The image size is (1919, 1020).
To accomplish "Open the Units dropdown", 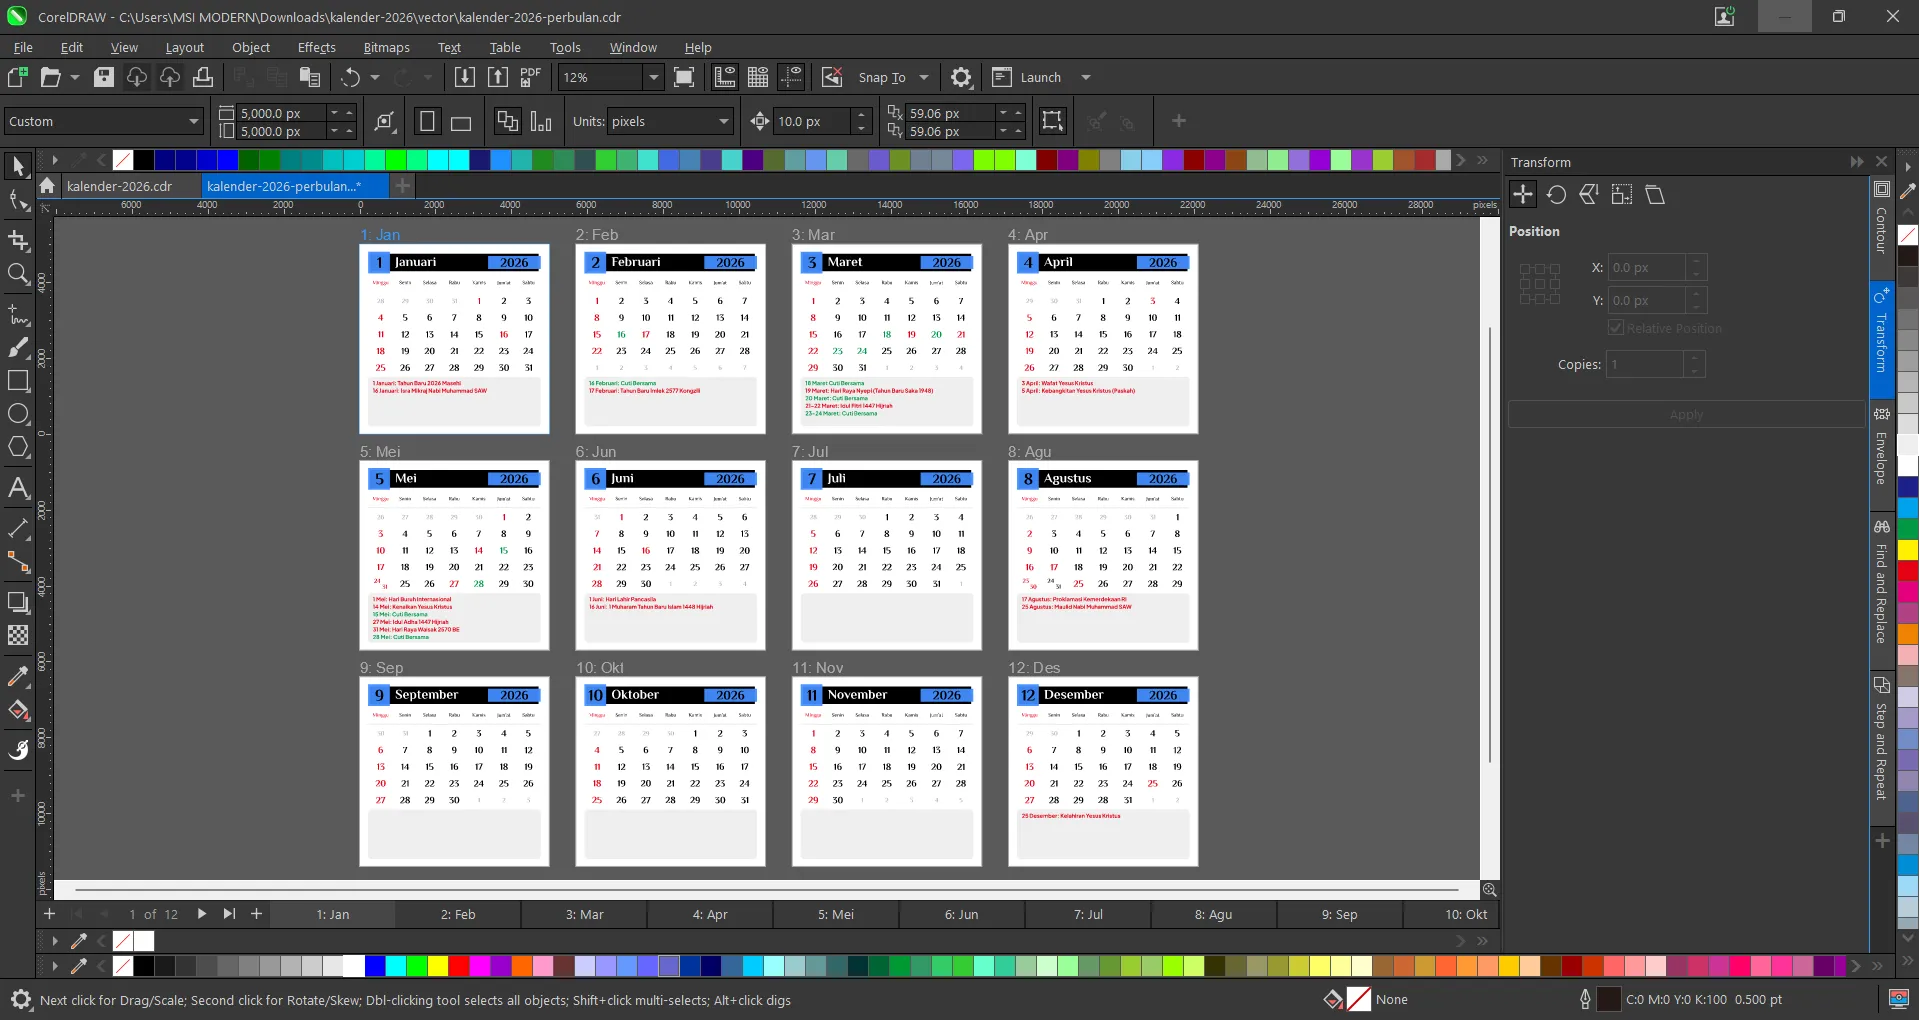I will tap(723, 122).
